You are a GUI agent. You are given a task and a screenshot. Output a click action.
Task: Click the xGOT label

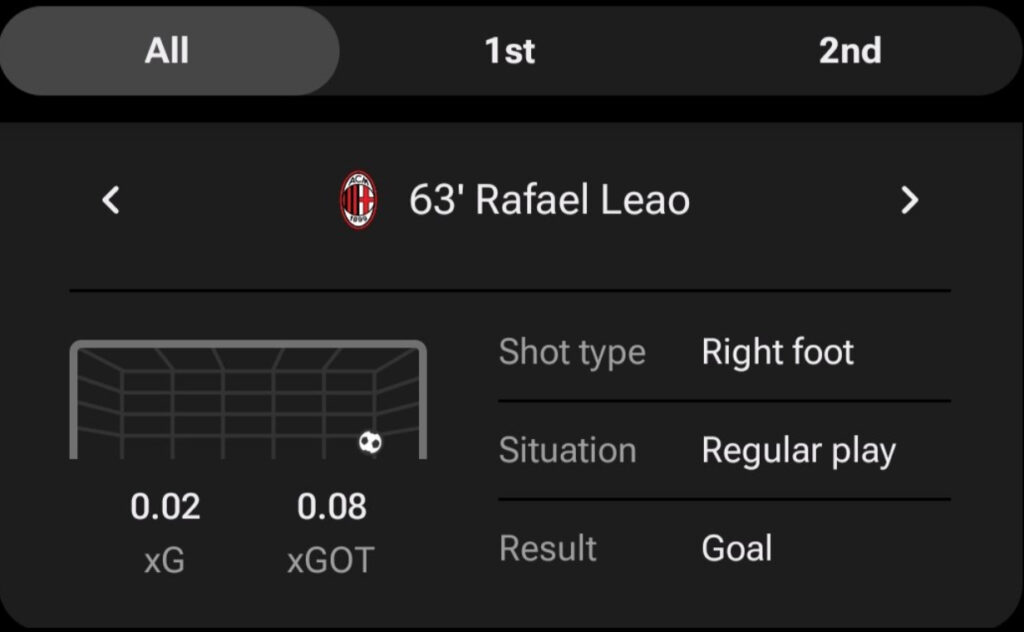[331, 561]
